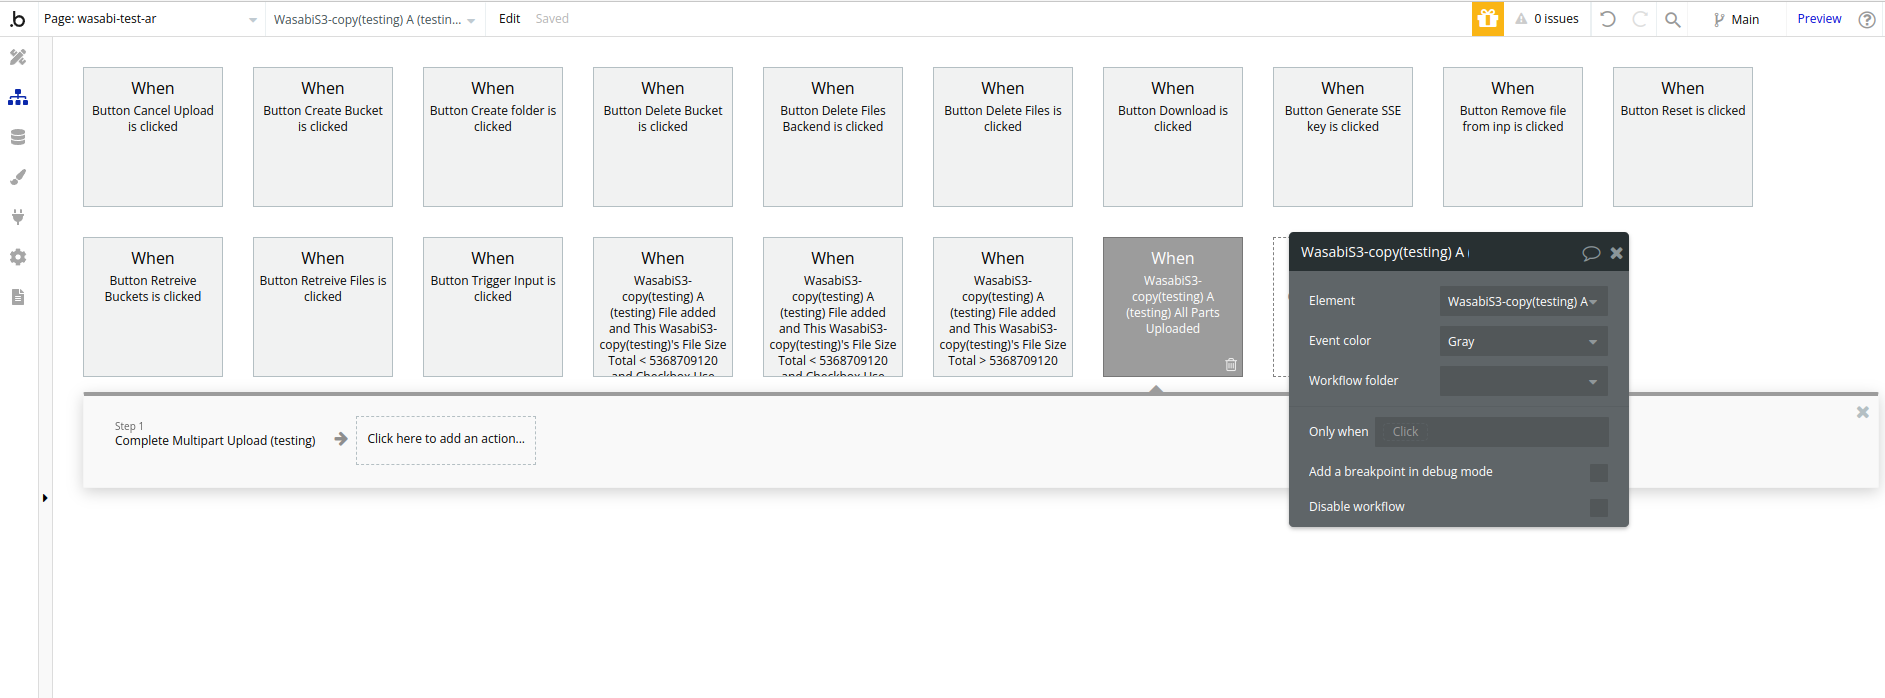Select Button Reset is clicked event

tap(1683, 137)
